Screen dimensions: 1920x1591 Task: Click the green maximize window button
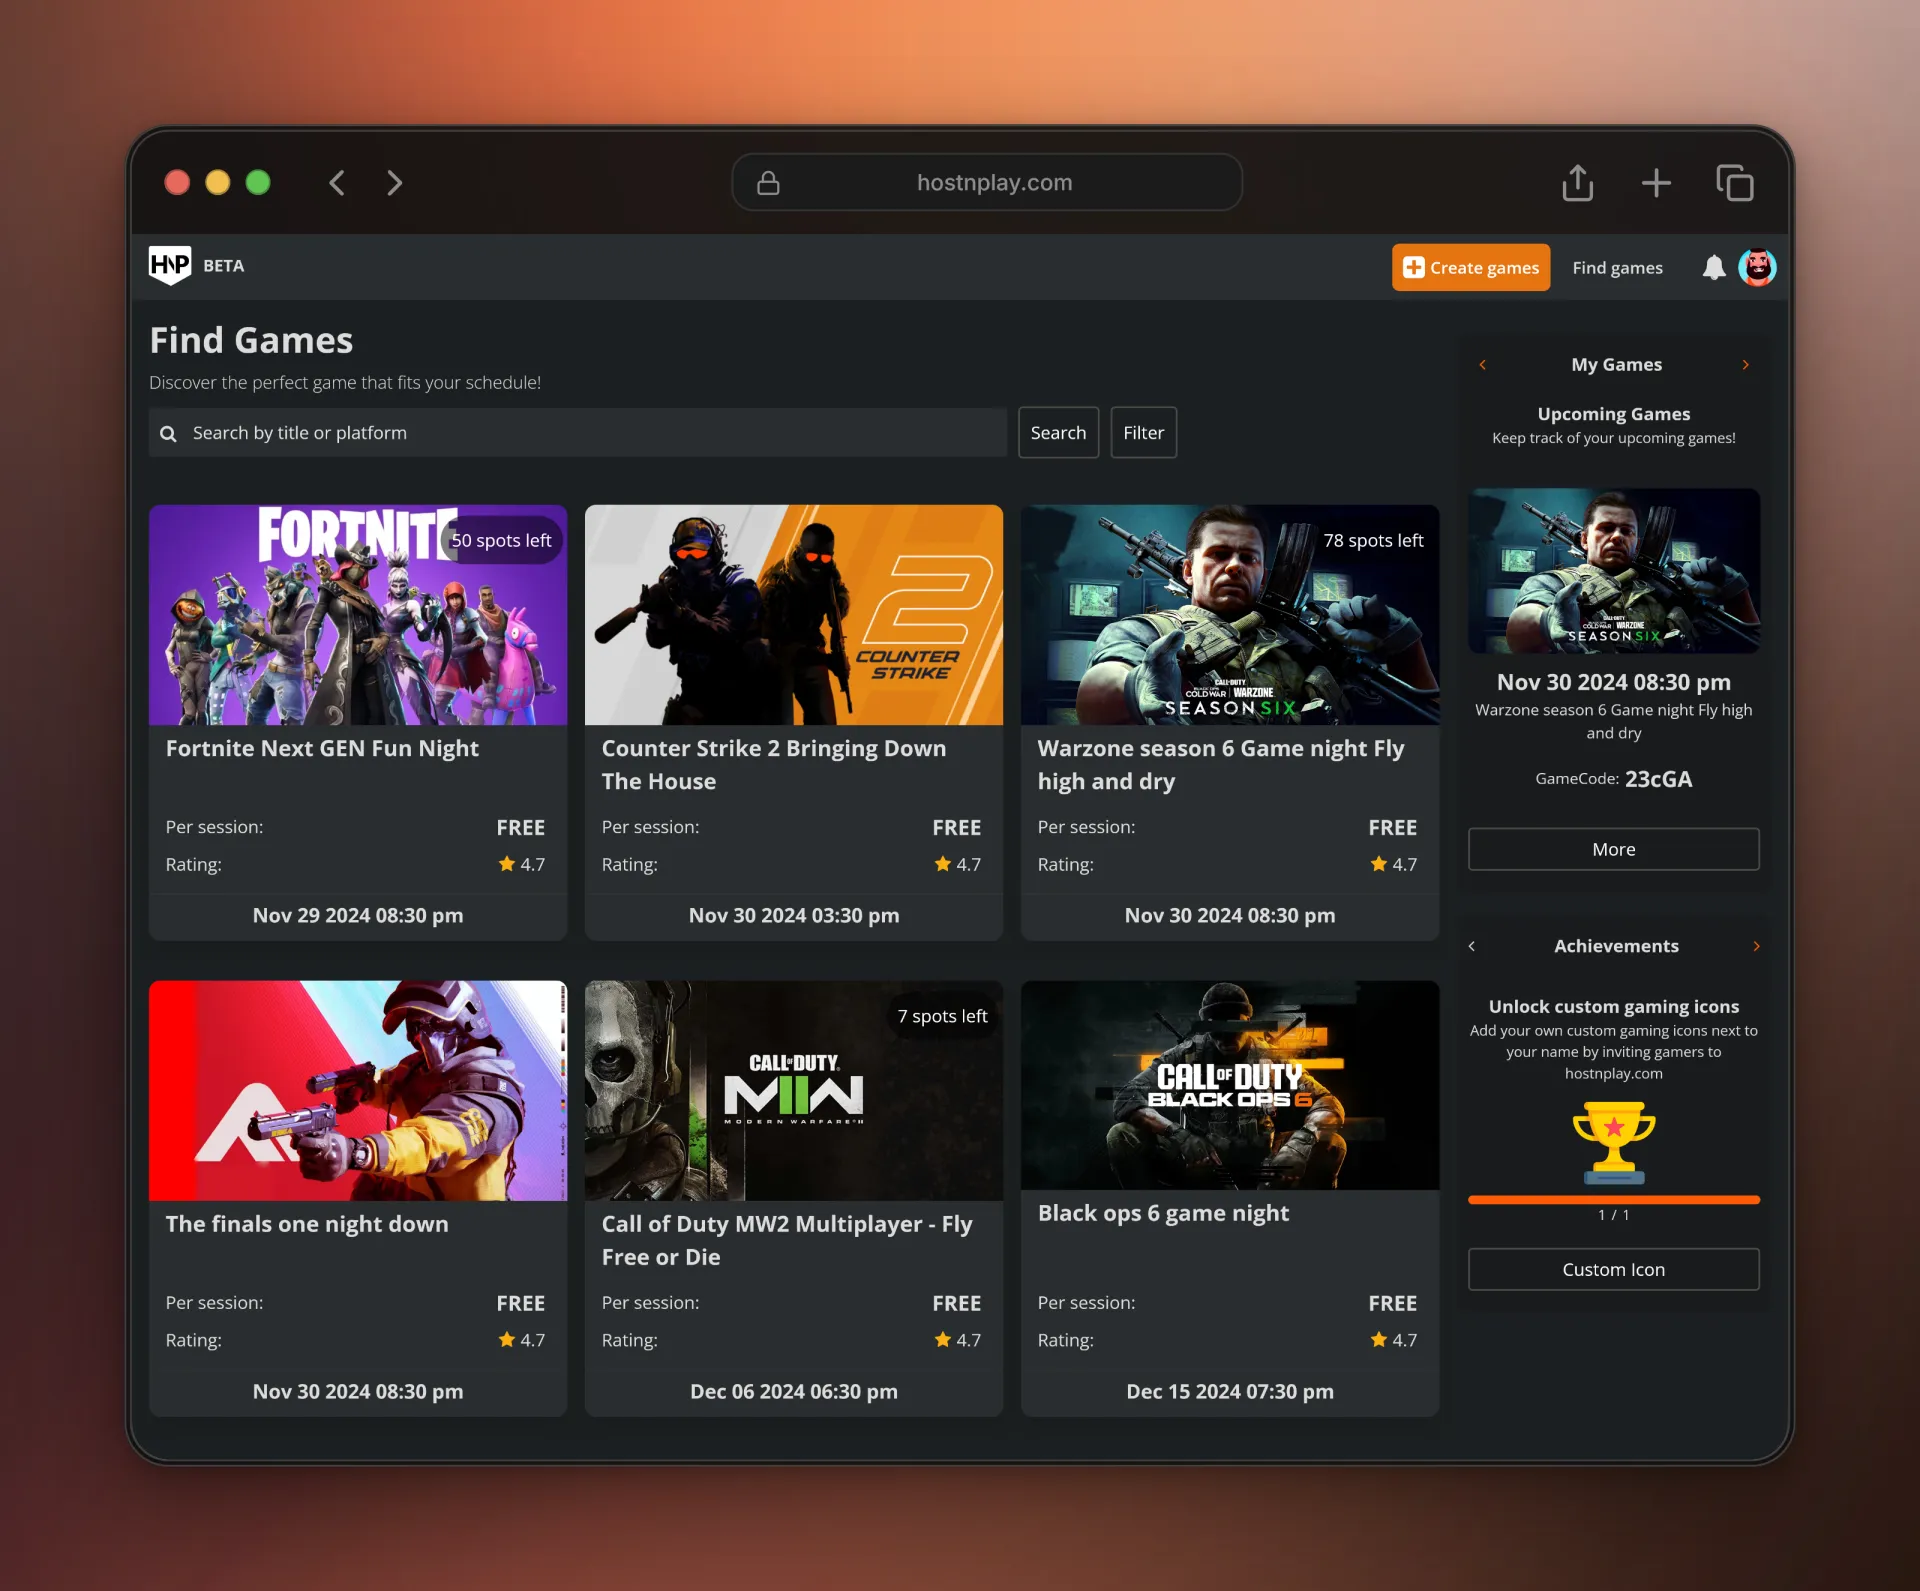tap(258, 183)
